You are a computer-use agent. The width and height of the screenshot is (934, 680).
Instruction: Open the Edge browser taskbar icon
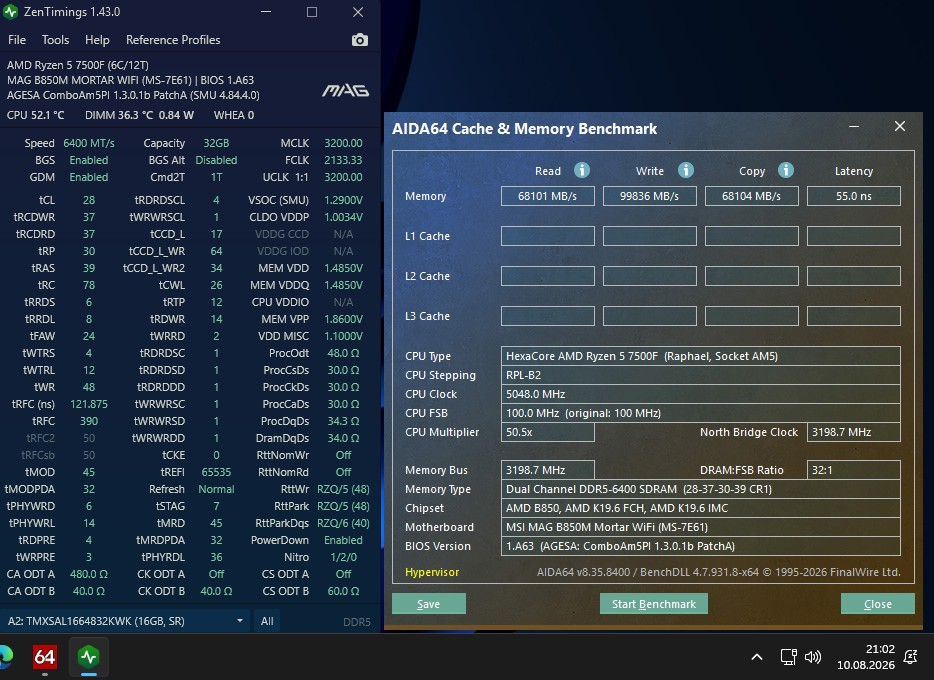[x=5, y=657]
